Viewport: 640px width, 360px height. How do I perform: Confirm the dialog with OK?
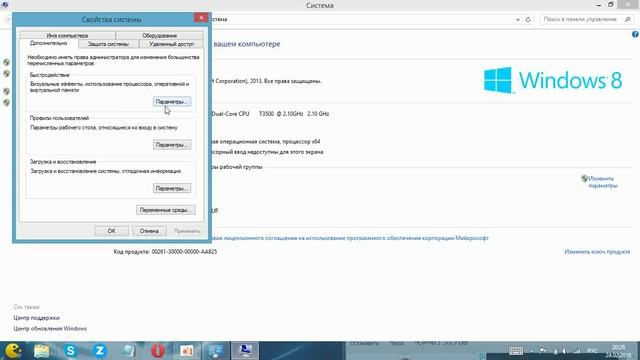(x=111, y=231)
